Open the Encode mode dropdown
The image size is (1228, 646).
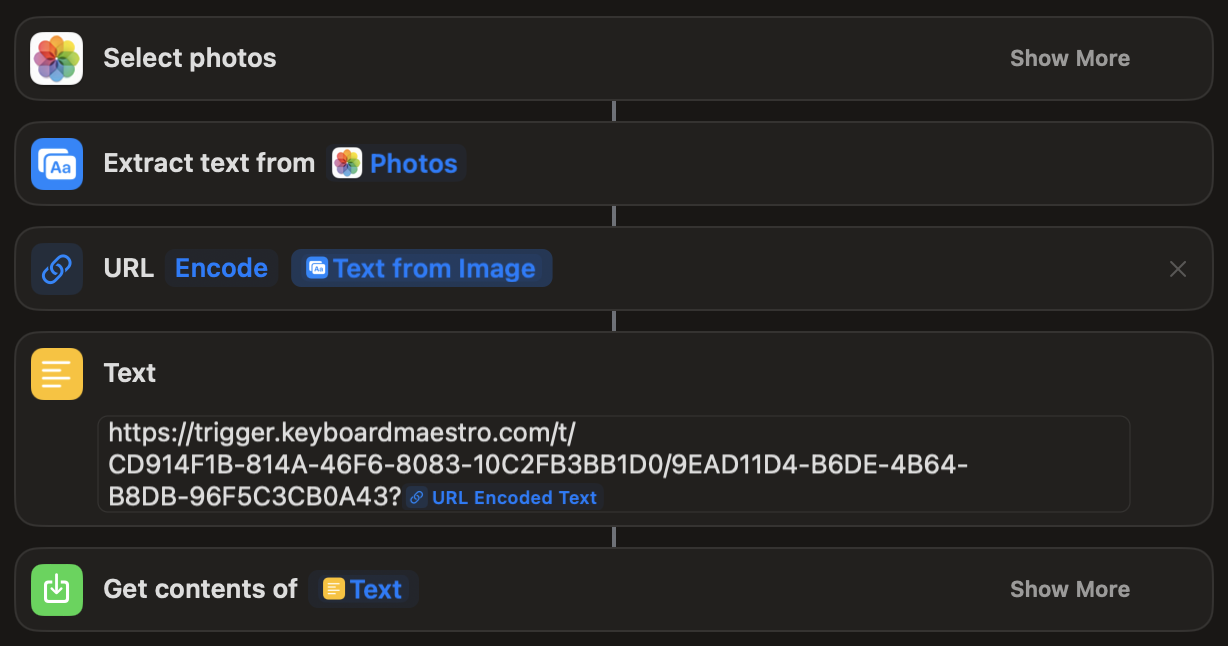pos(221,269)
